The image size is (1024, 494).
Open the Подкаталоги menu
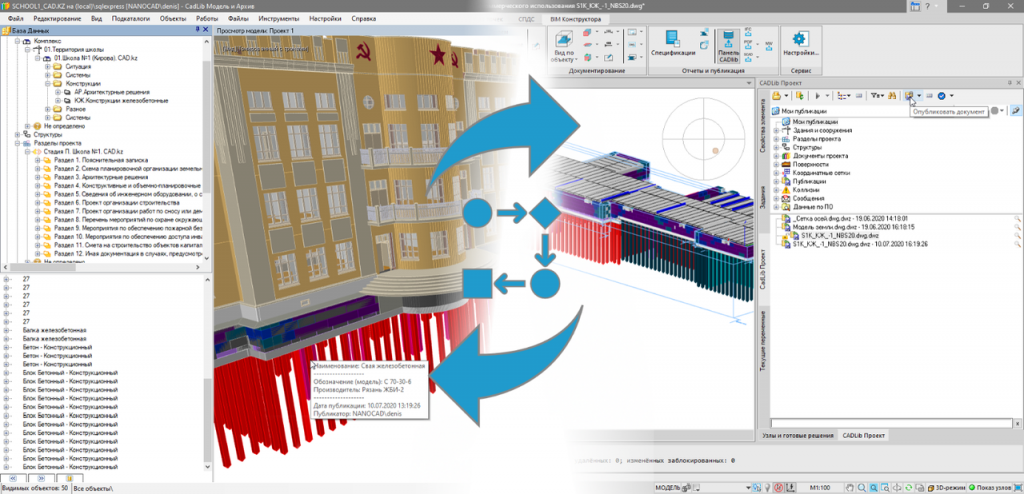(131, 19)
